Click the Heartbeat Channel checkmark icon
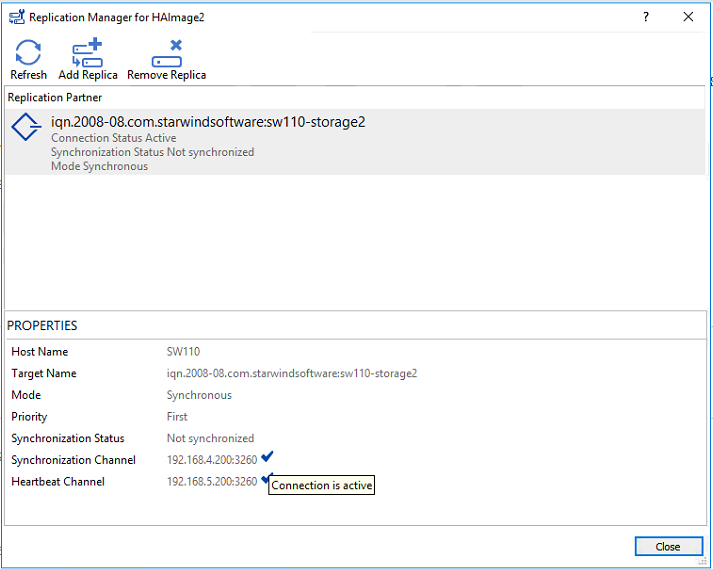713x569 pixels. click(265, 478)
